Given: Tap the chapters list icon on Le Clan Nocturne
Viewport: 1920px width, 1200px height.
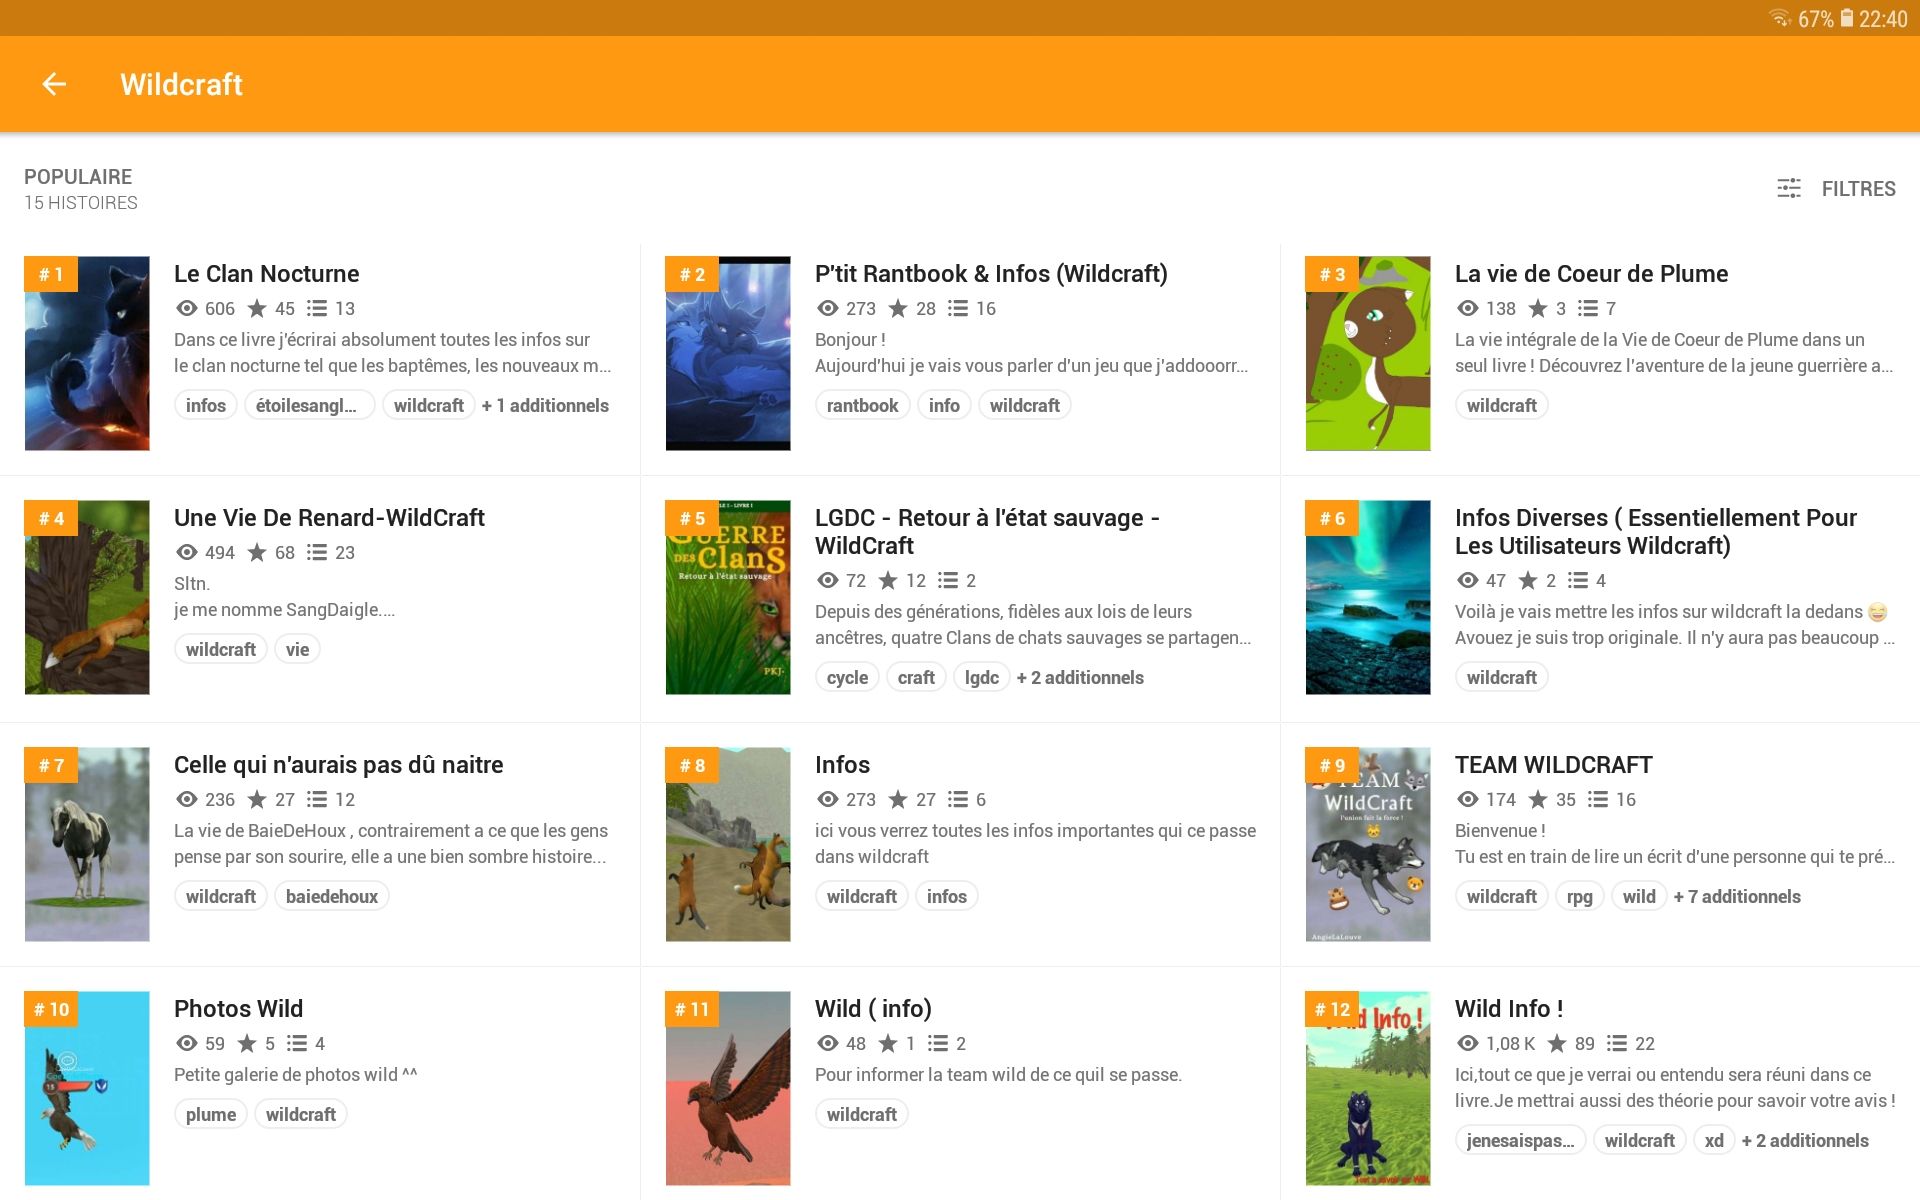Looking at the screenshot, I should (x=317, y=308).
